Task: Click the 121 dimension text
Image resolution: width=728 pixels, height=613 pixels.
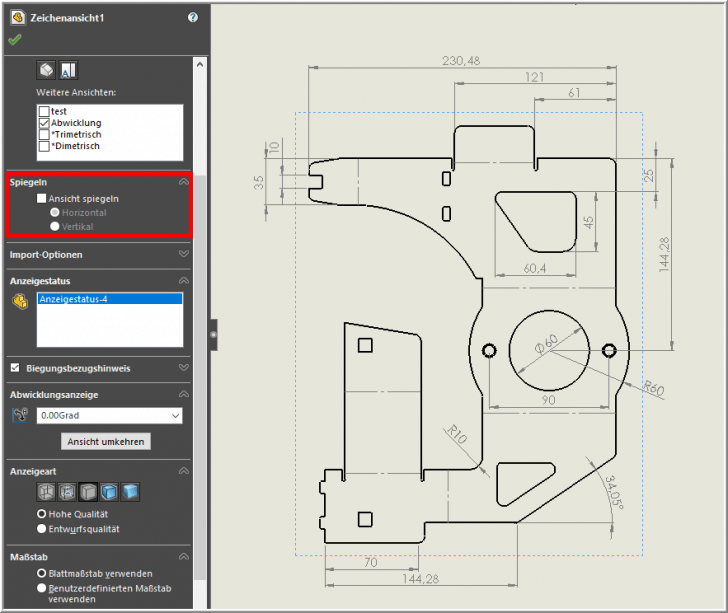Action: pos(534,77)
